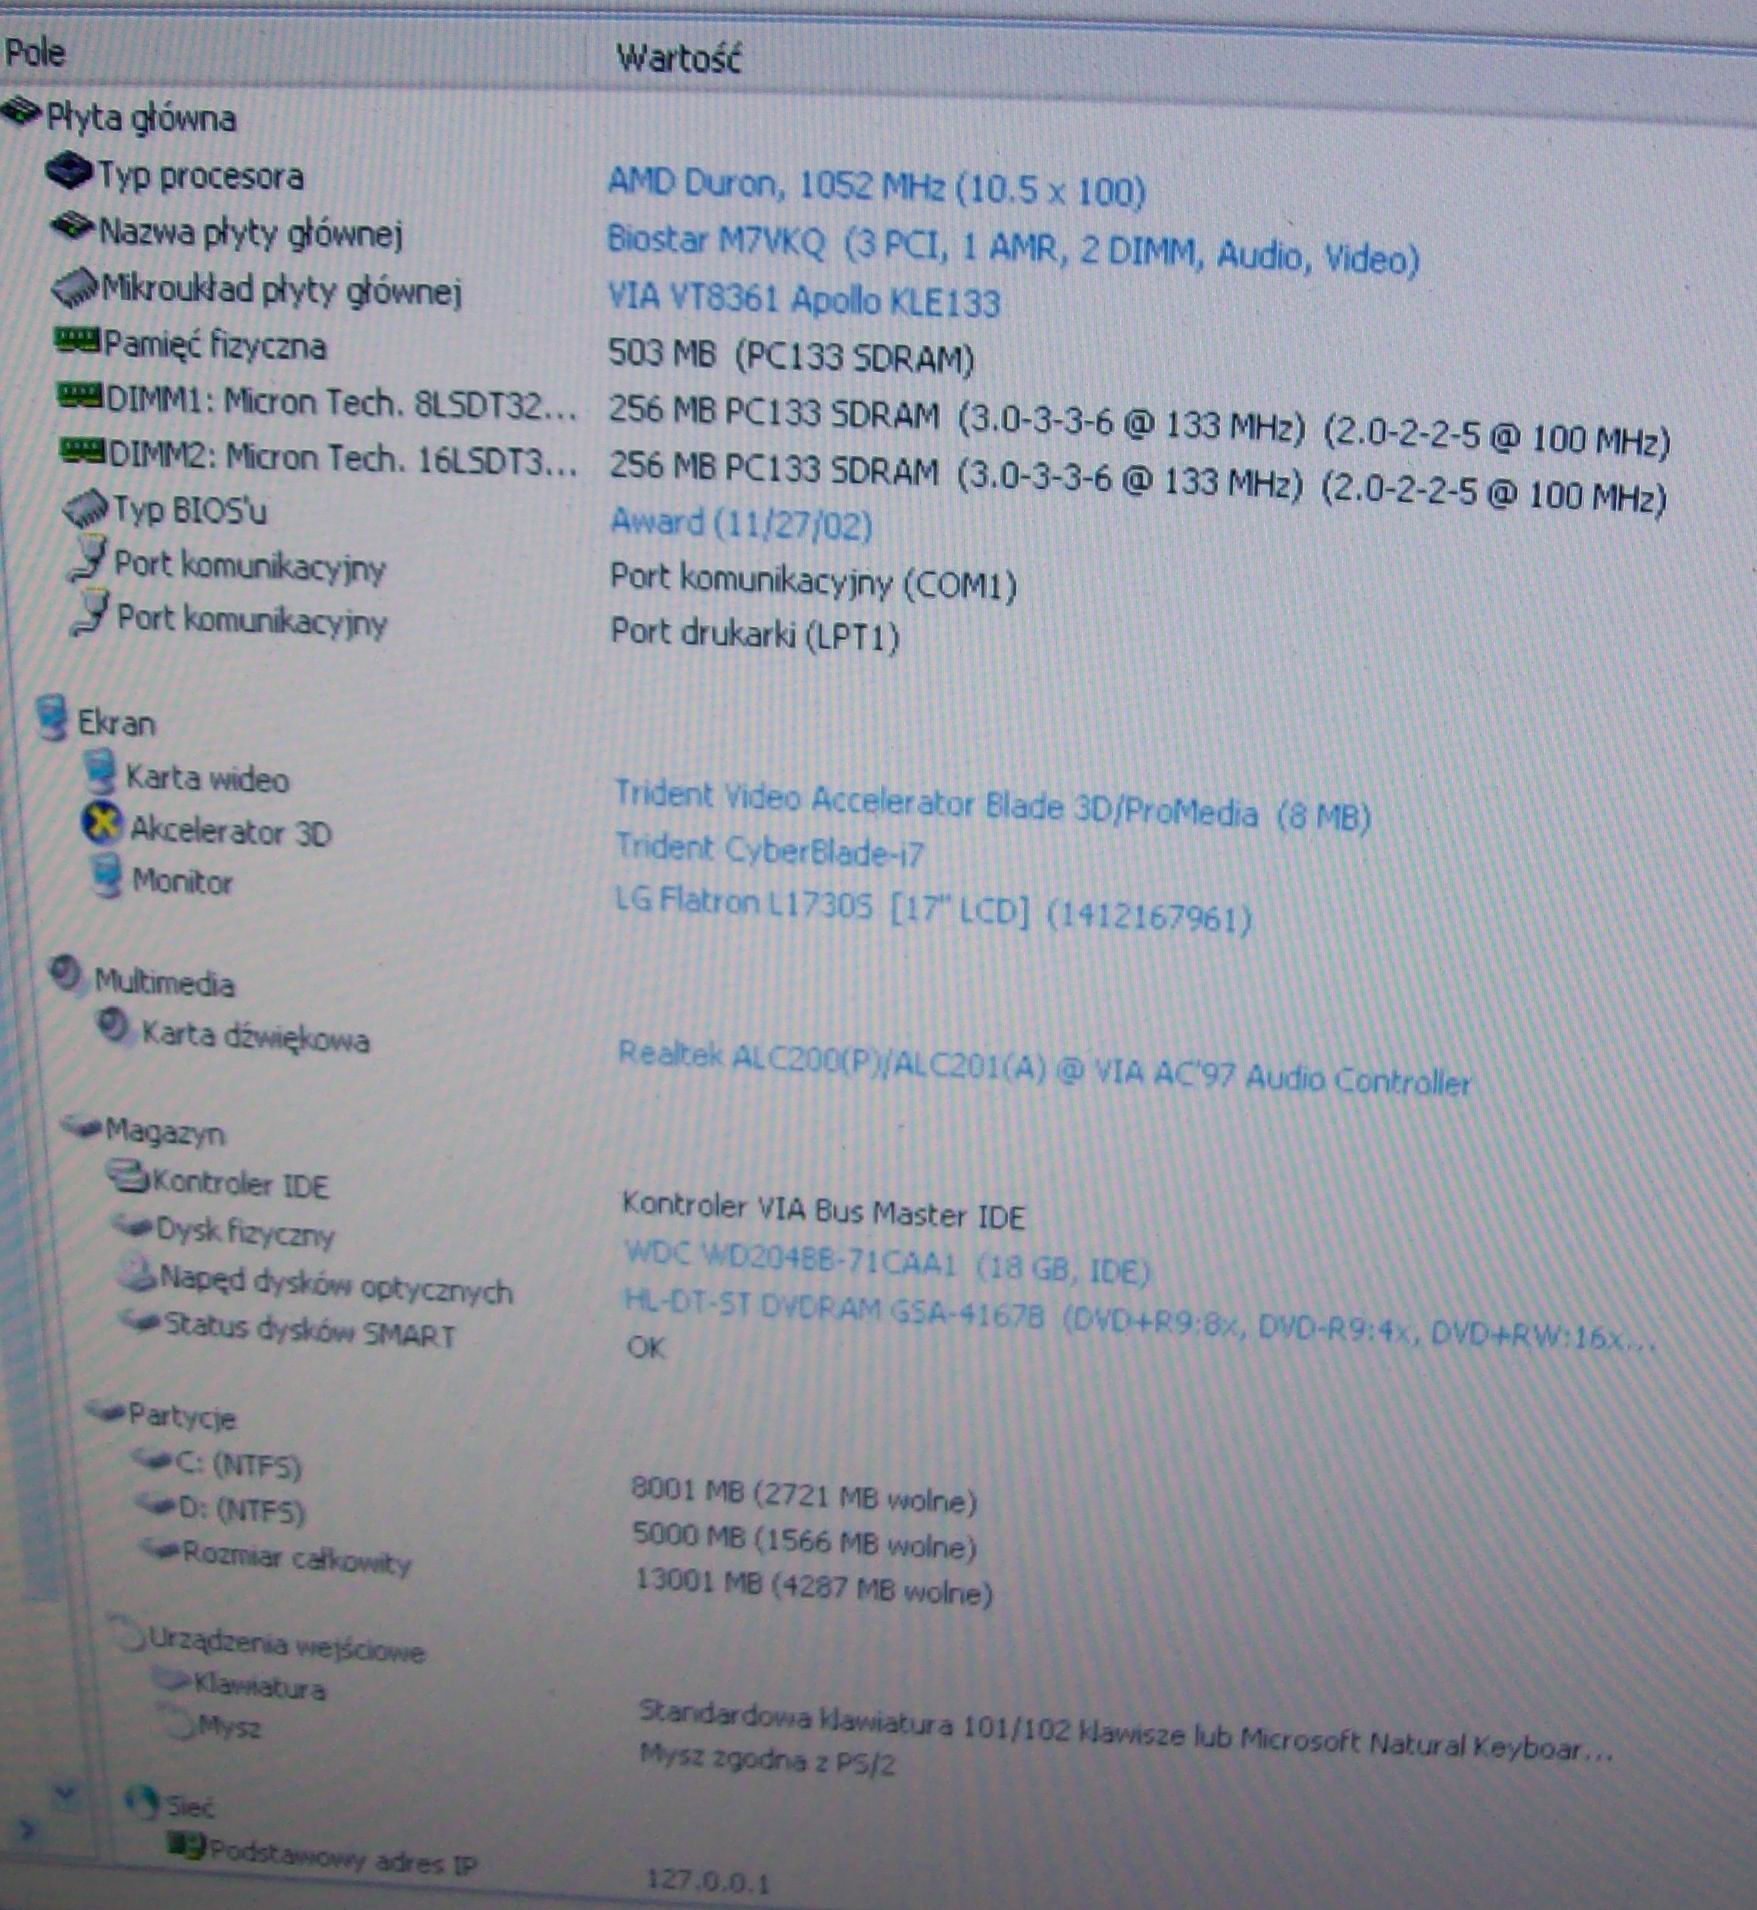Click the Karta wideo icon

point(100,772)
